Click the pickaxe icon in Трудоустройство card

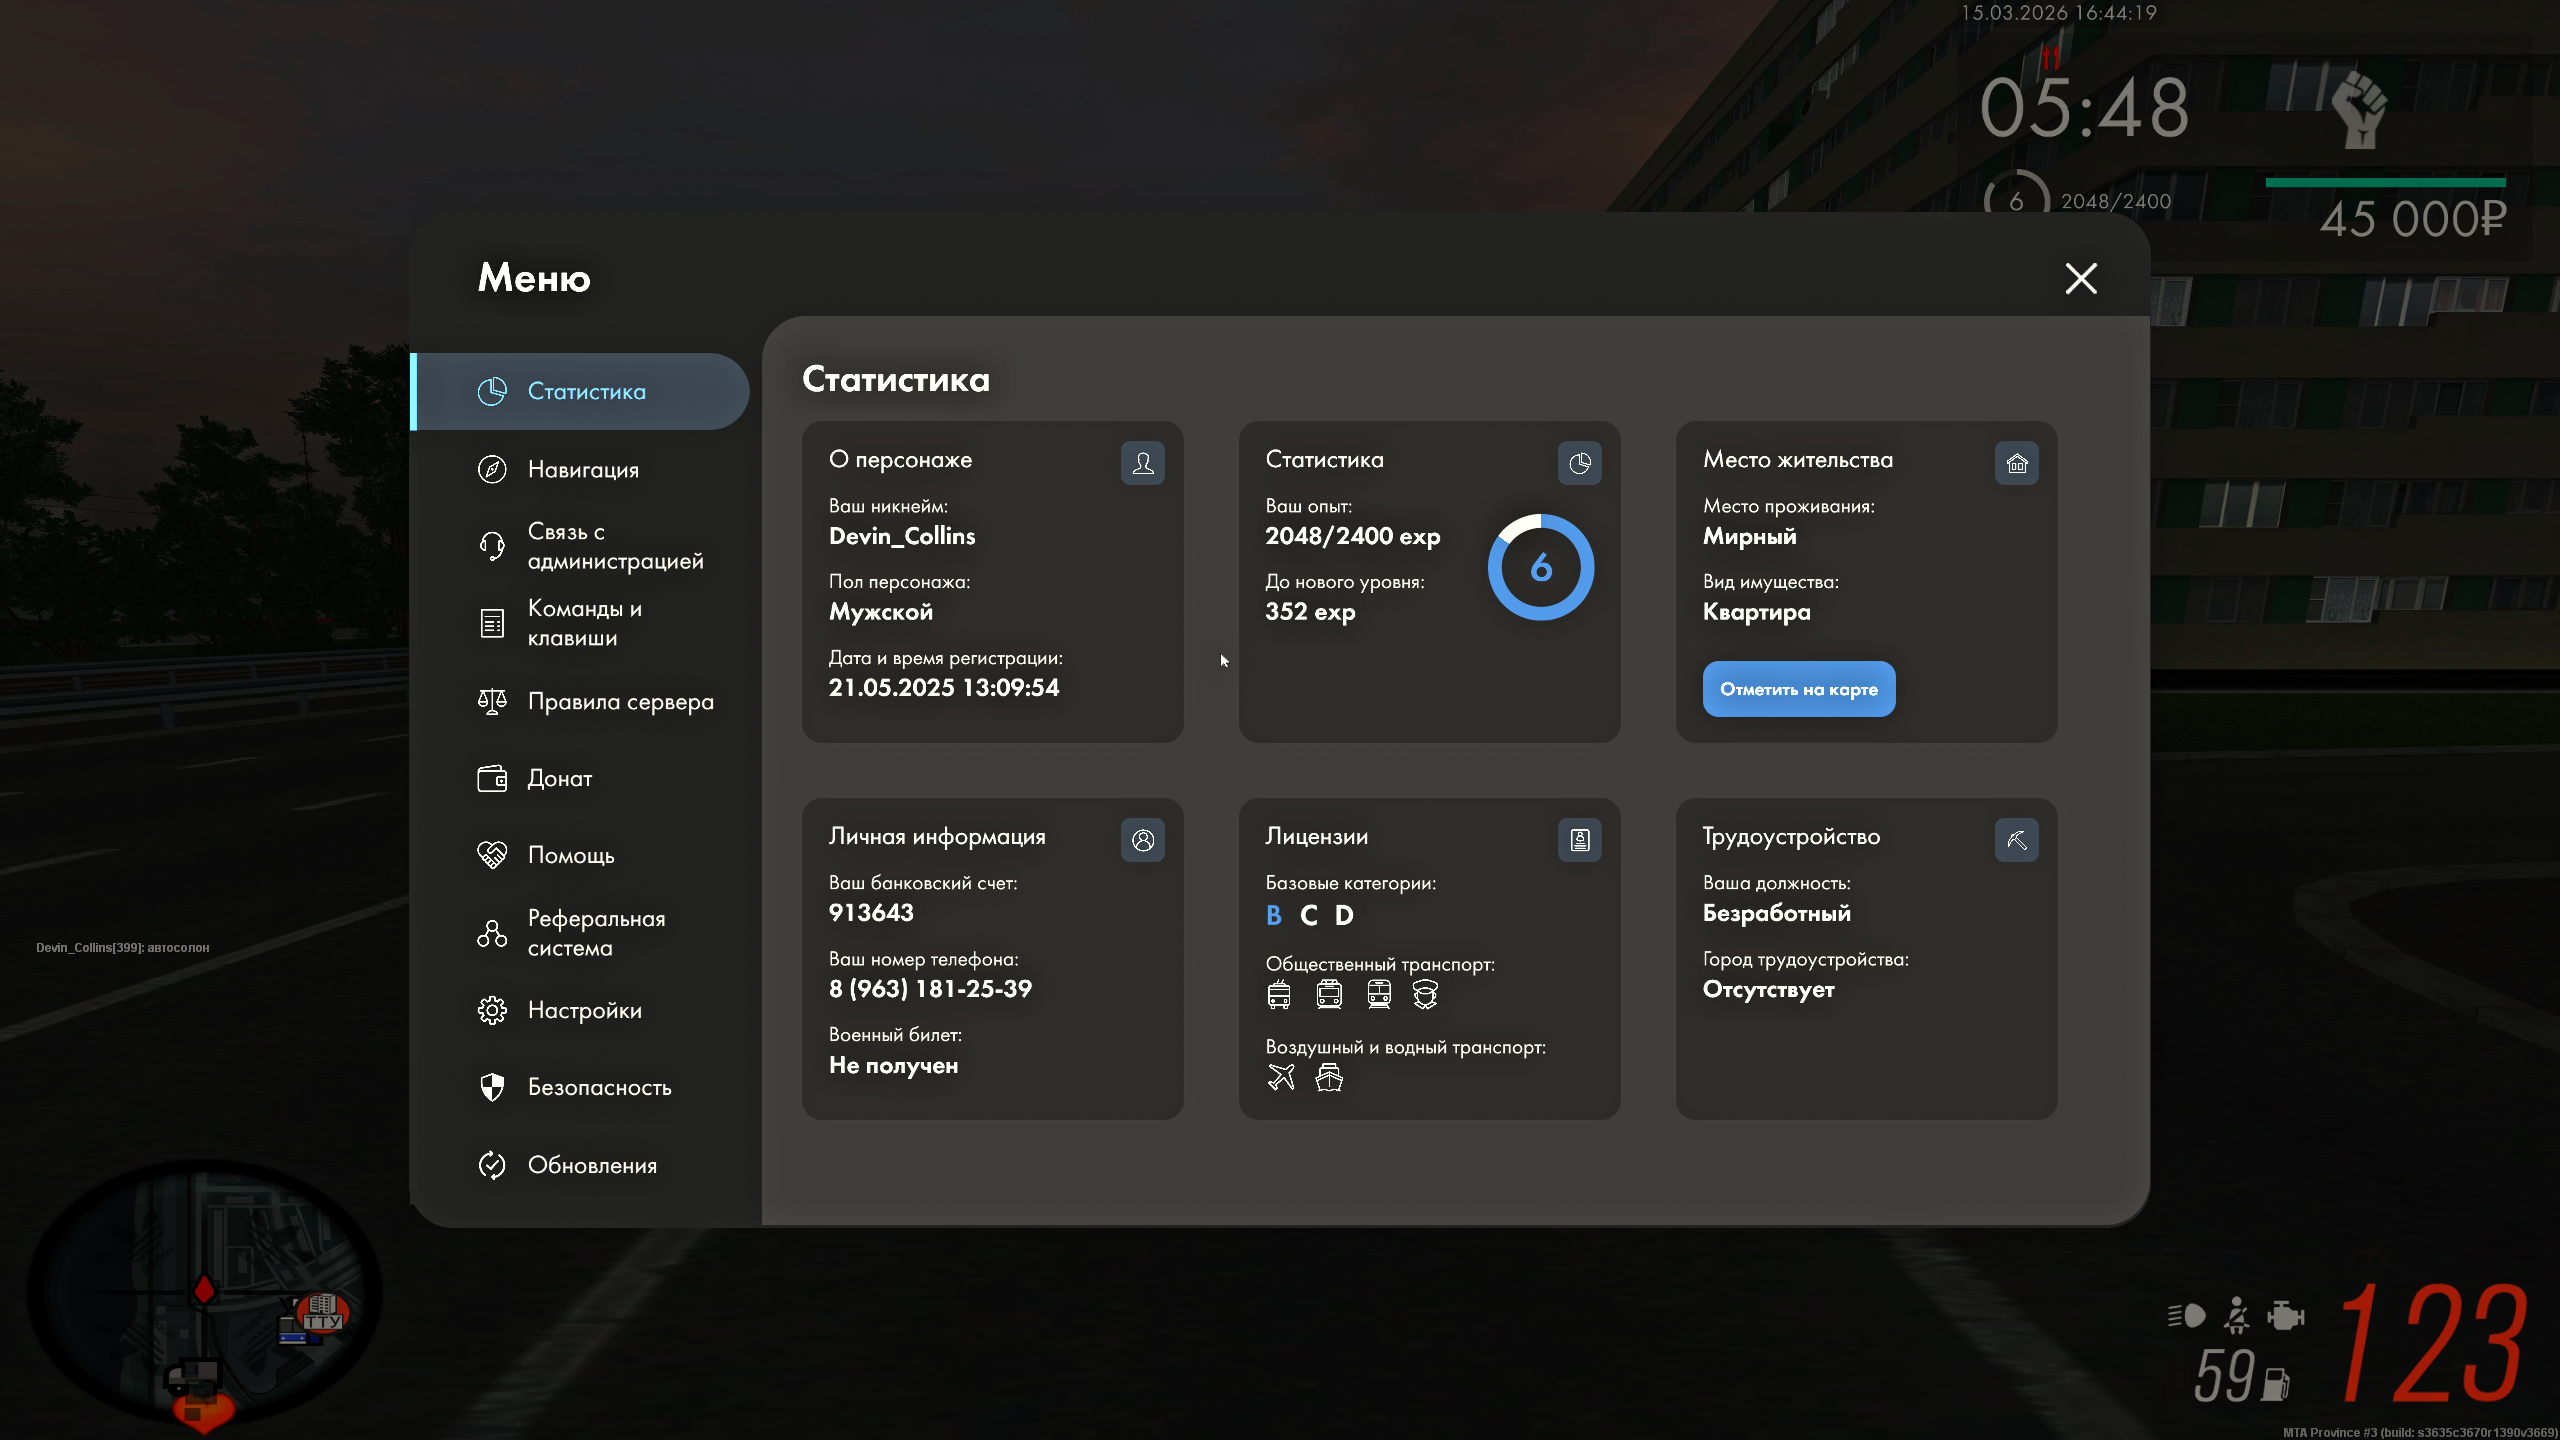(2016, 840)
